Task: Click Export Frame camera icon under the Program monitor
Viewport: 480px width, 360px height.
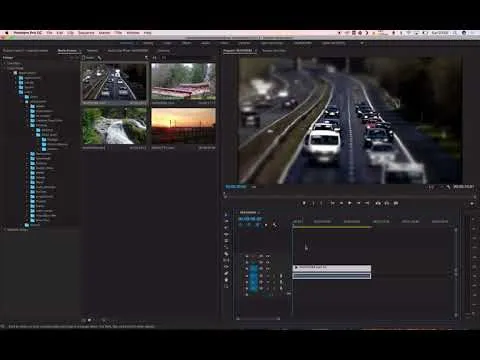Action: pos(396,203)
